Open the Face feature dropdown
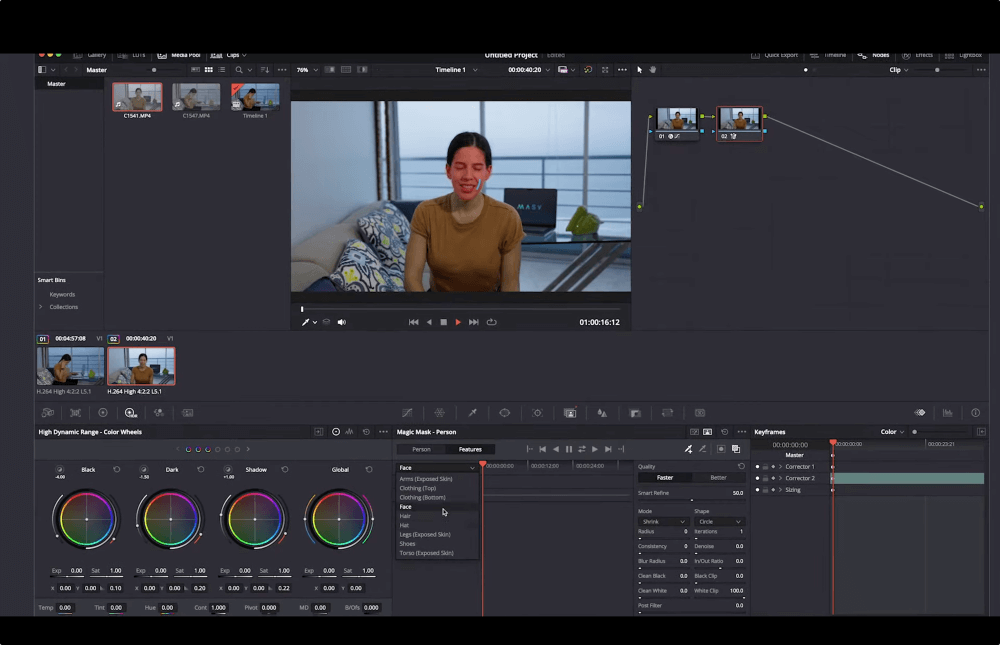 437,468
